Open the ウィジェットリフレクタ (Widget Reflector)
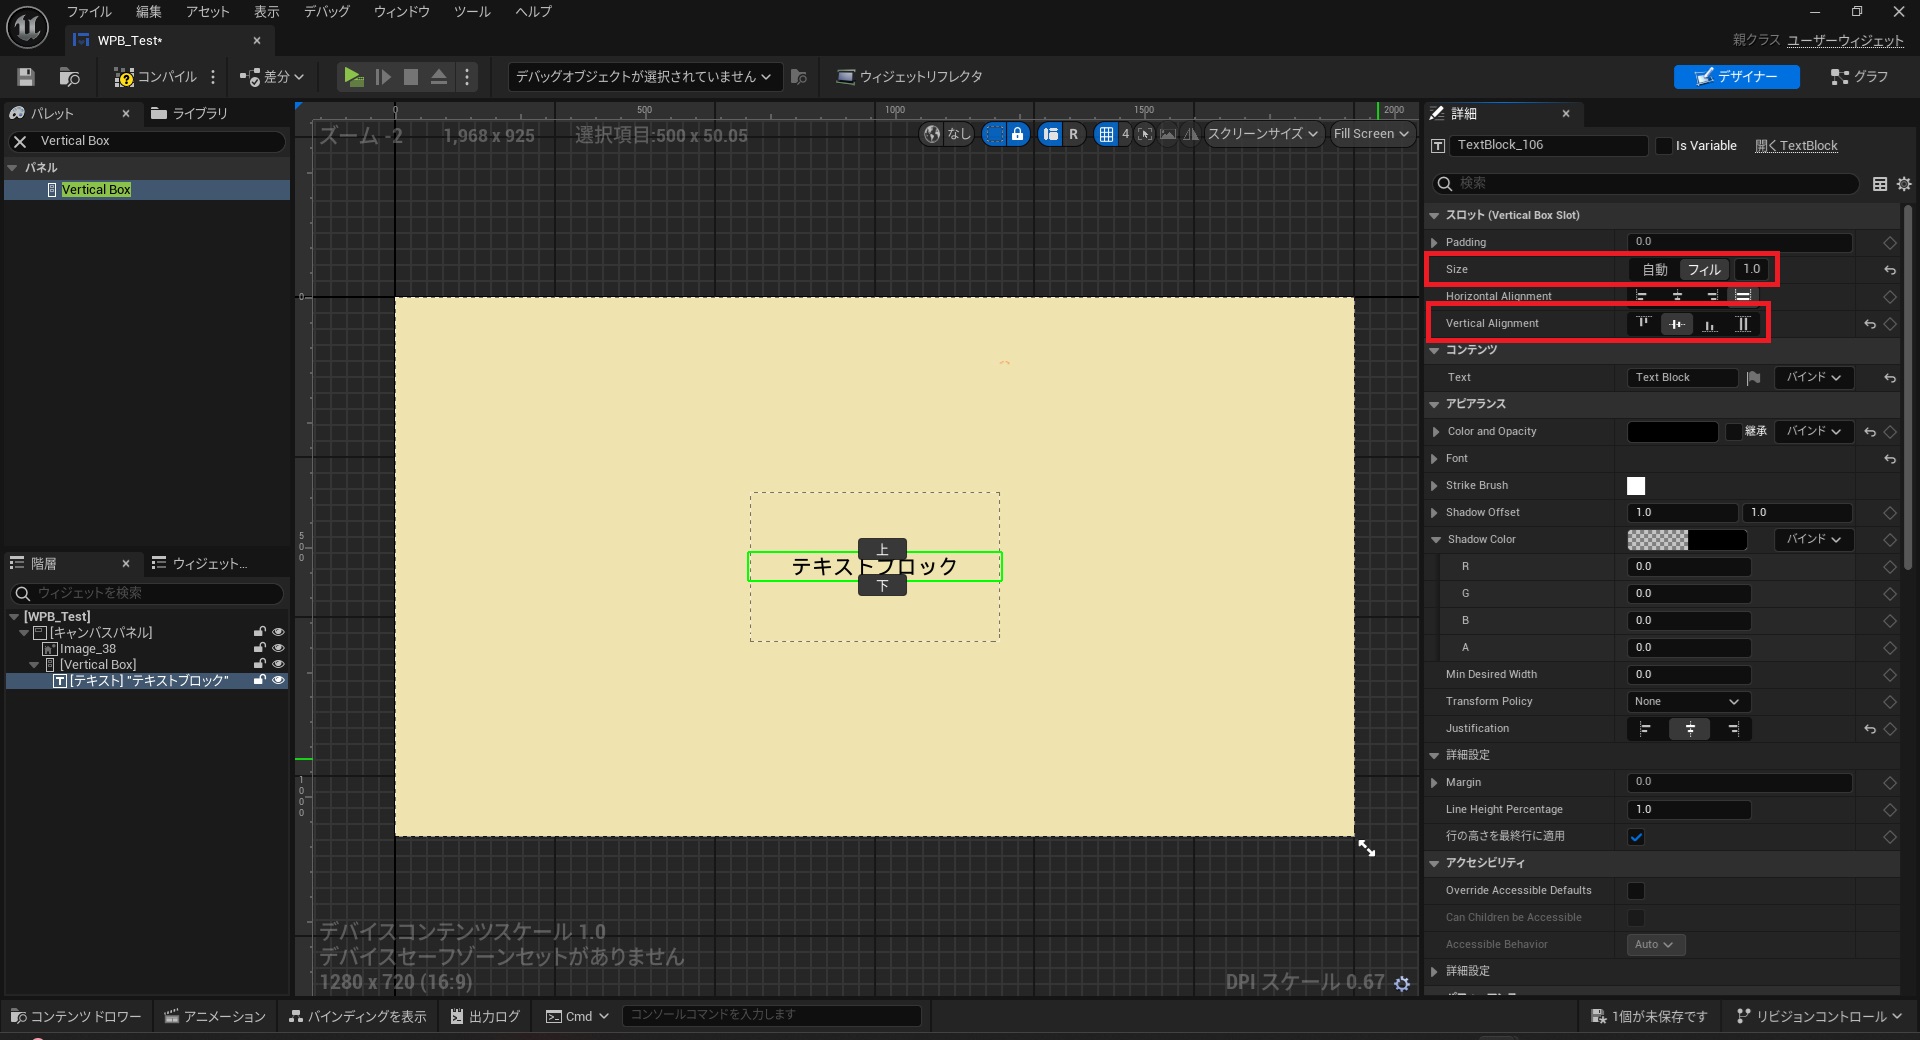The image size is (1920, 1040). point(908,77)
